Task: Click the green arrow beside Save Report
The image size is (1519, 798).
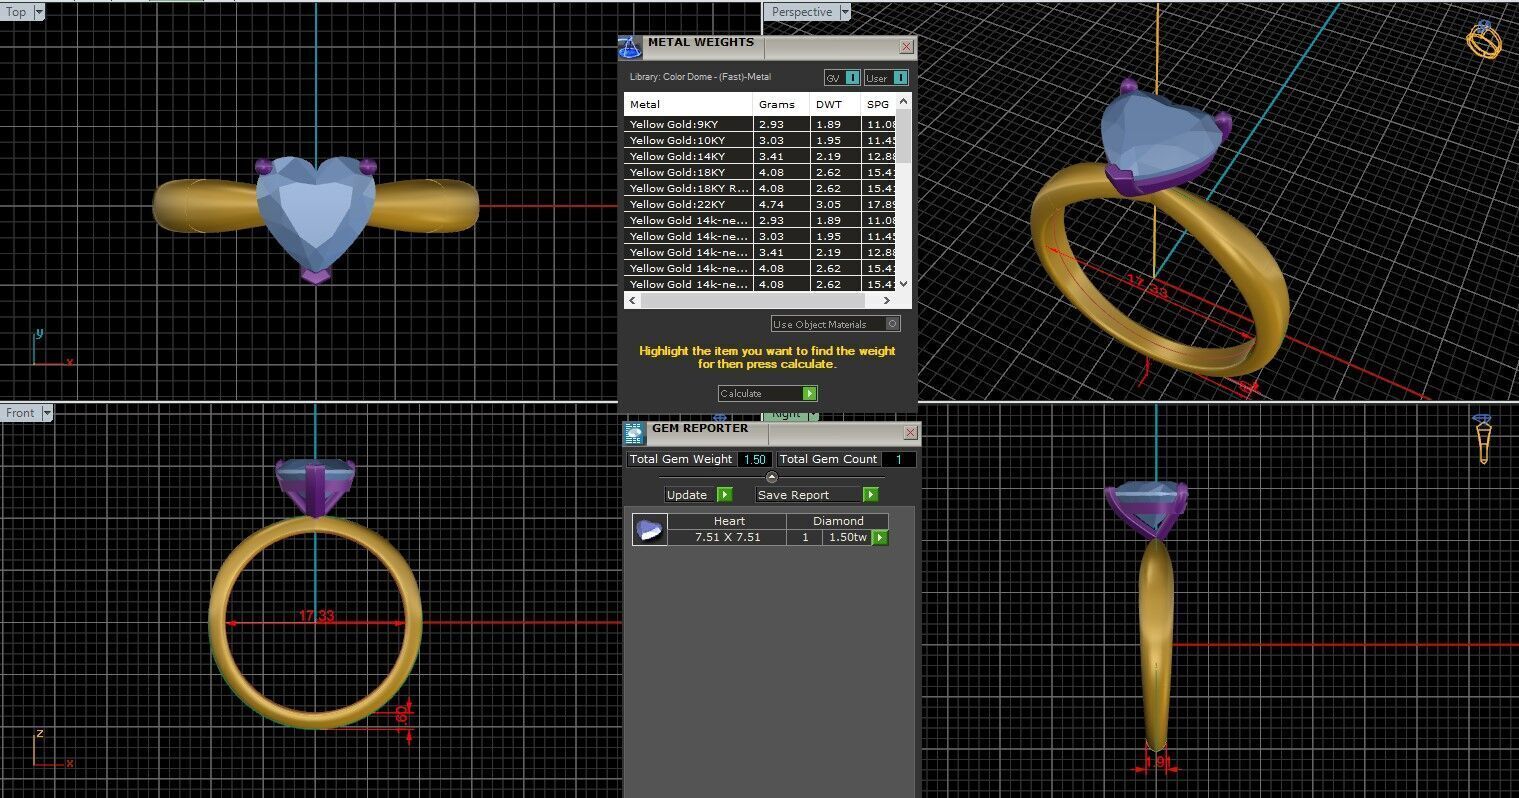Action: point(870,495)
